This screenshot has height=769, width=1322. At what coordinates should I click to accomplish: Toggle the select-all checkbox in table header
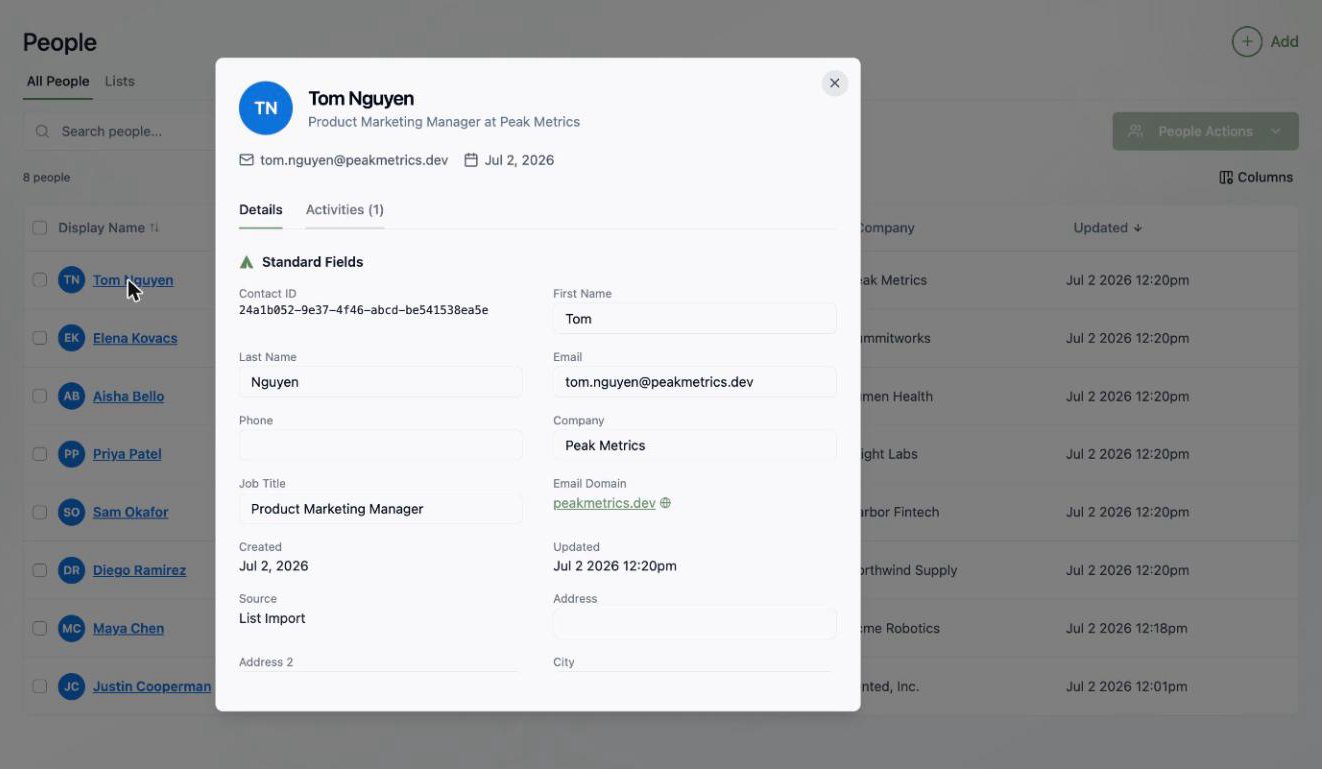(x=40, y=228)
